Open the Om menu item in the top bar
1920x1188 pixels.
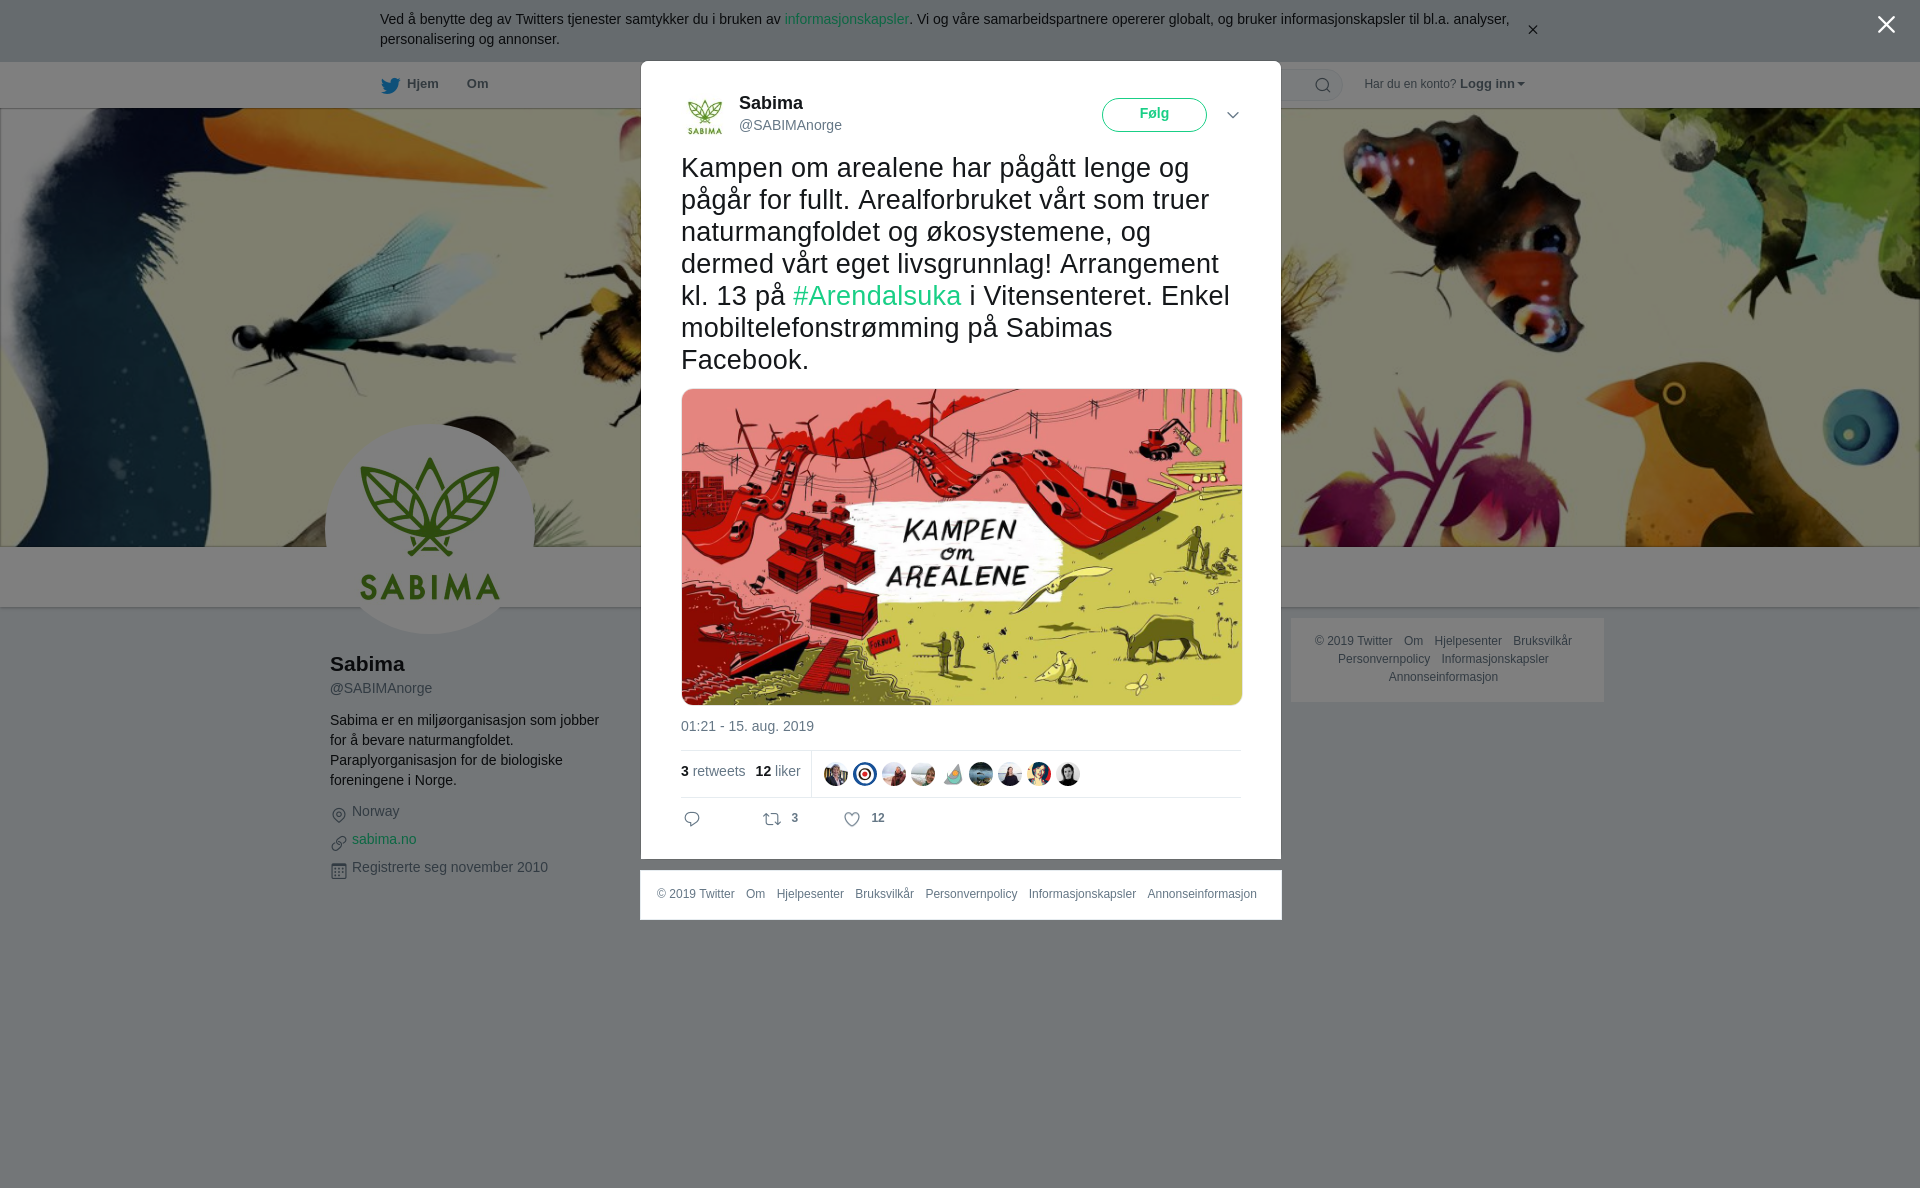click(x=477, y=84)
